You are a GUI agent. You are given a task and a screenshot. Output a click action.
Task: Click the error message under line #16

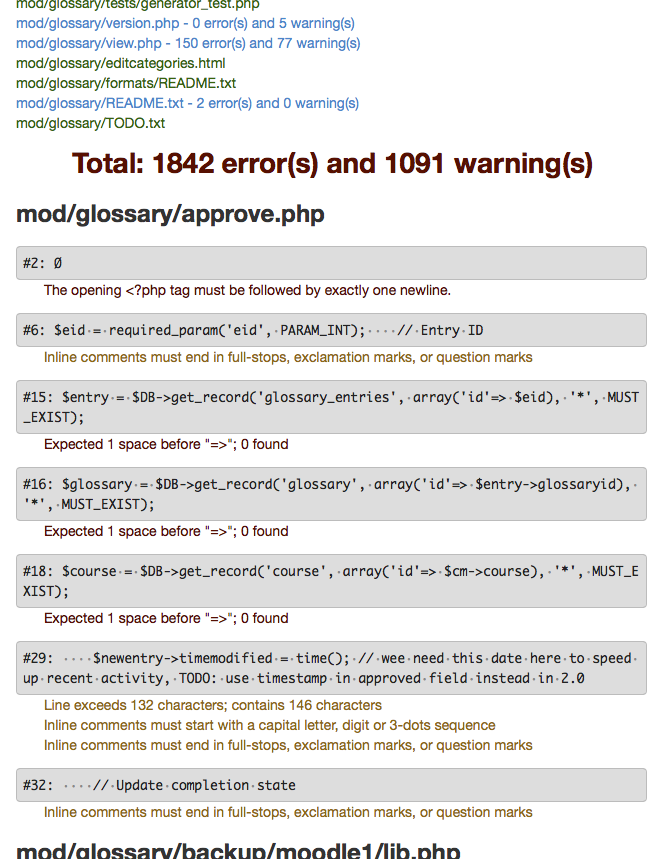coord(166,531)
